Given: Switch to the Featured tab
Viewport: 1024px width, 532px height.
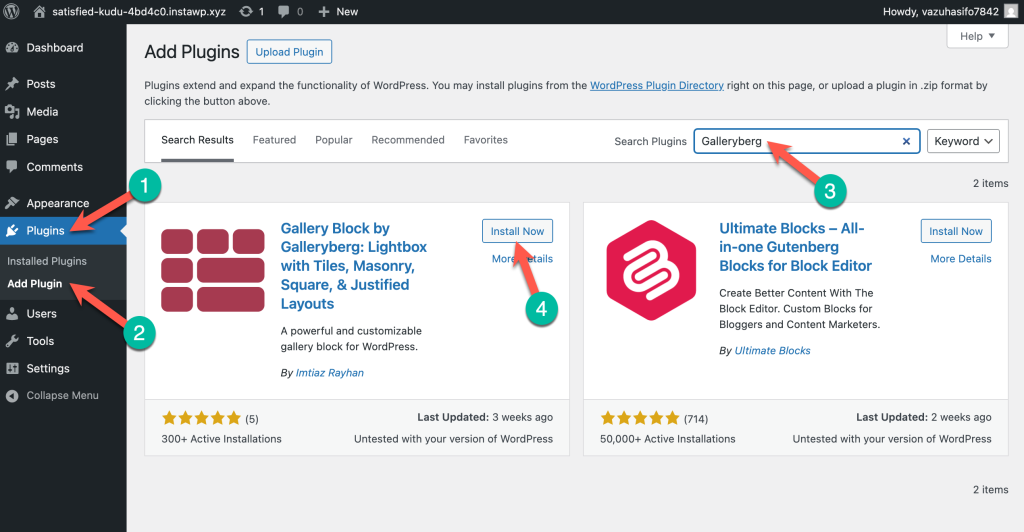Looking at the screenshot, I should pyautogui.click(x=274, y=140).
